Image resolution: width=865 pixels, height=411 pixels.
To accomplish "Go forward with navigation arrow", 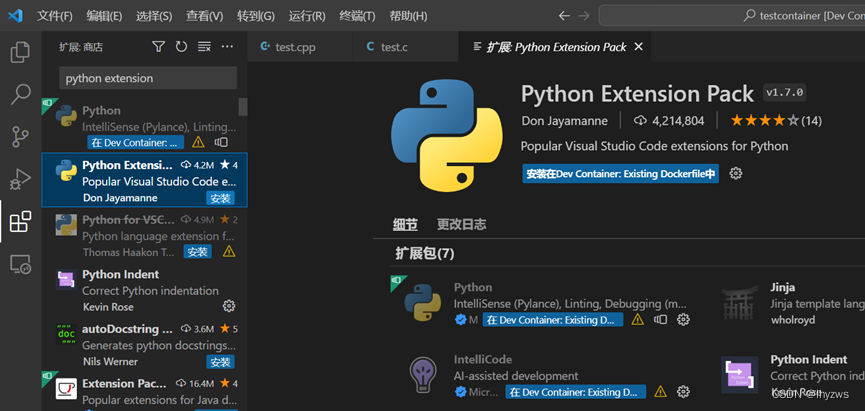I will tap(583, 16).
